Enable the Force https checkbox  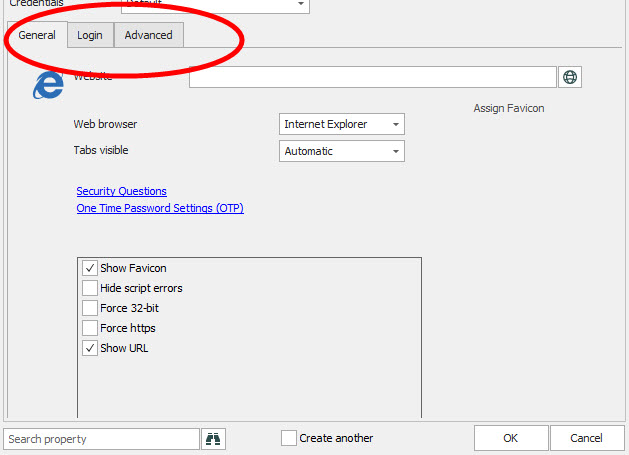tap(90, 328)
